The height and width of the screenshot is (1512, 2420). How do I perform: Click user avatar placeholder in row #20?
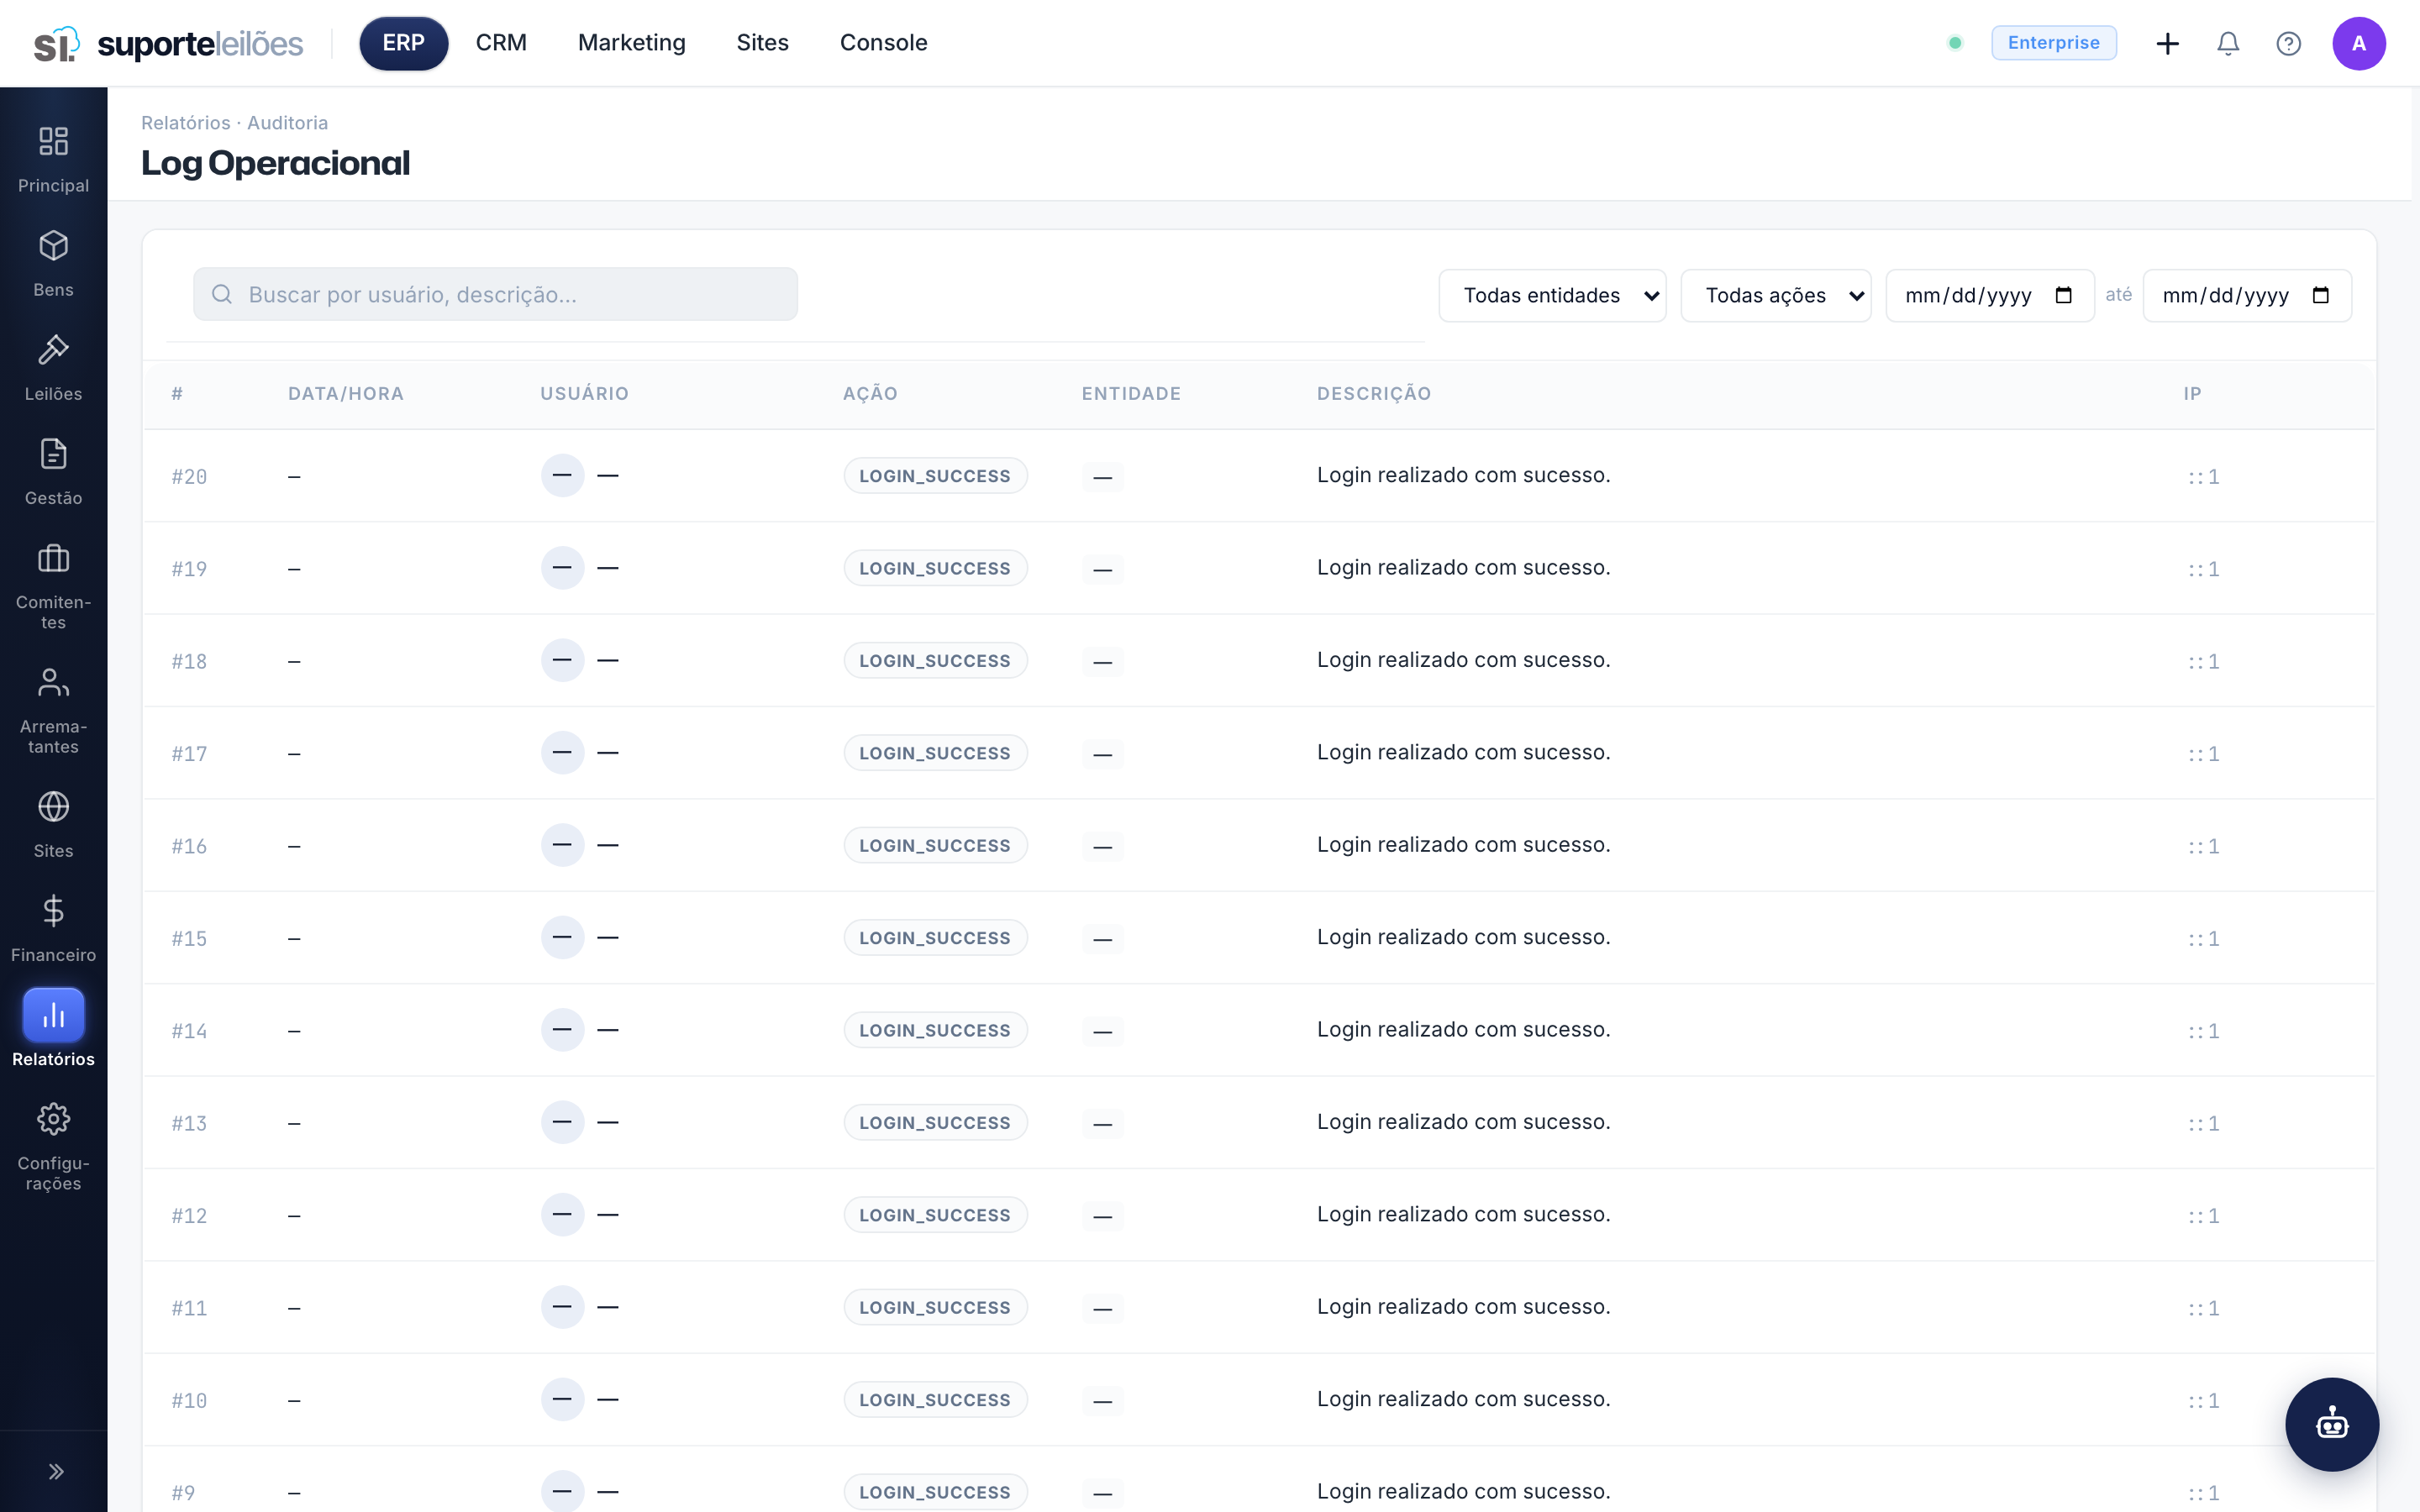coord(562,475)
